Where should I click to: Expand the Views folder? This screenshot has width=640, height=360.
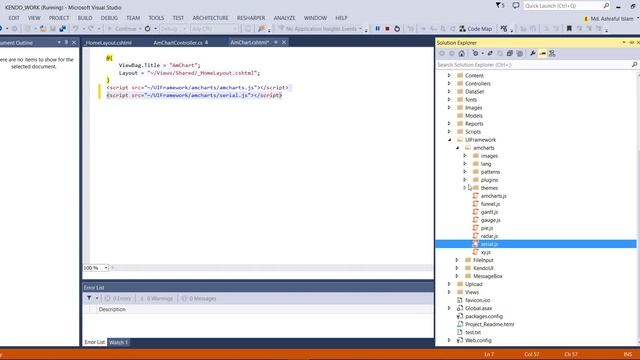[x=449, y=292]
